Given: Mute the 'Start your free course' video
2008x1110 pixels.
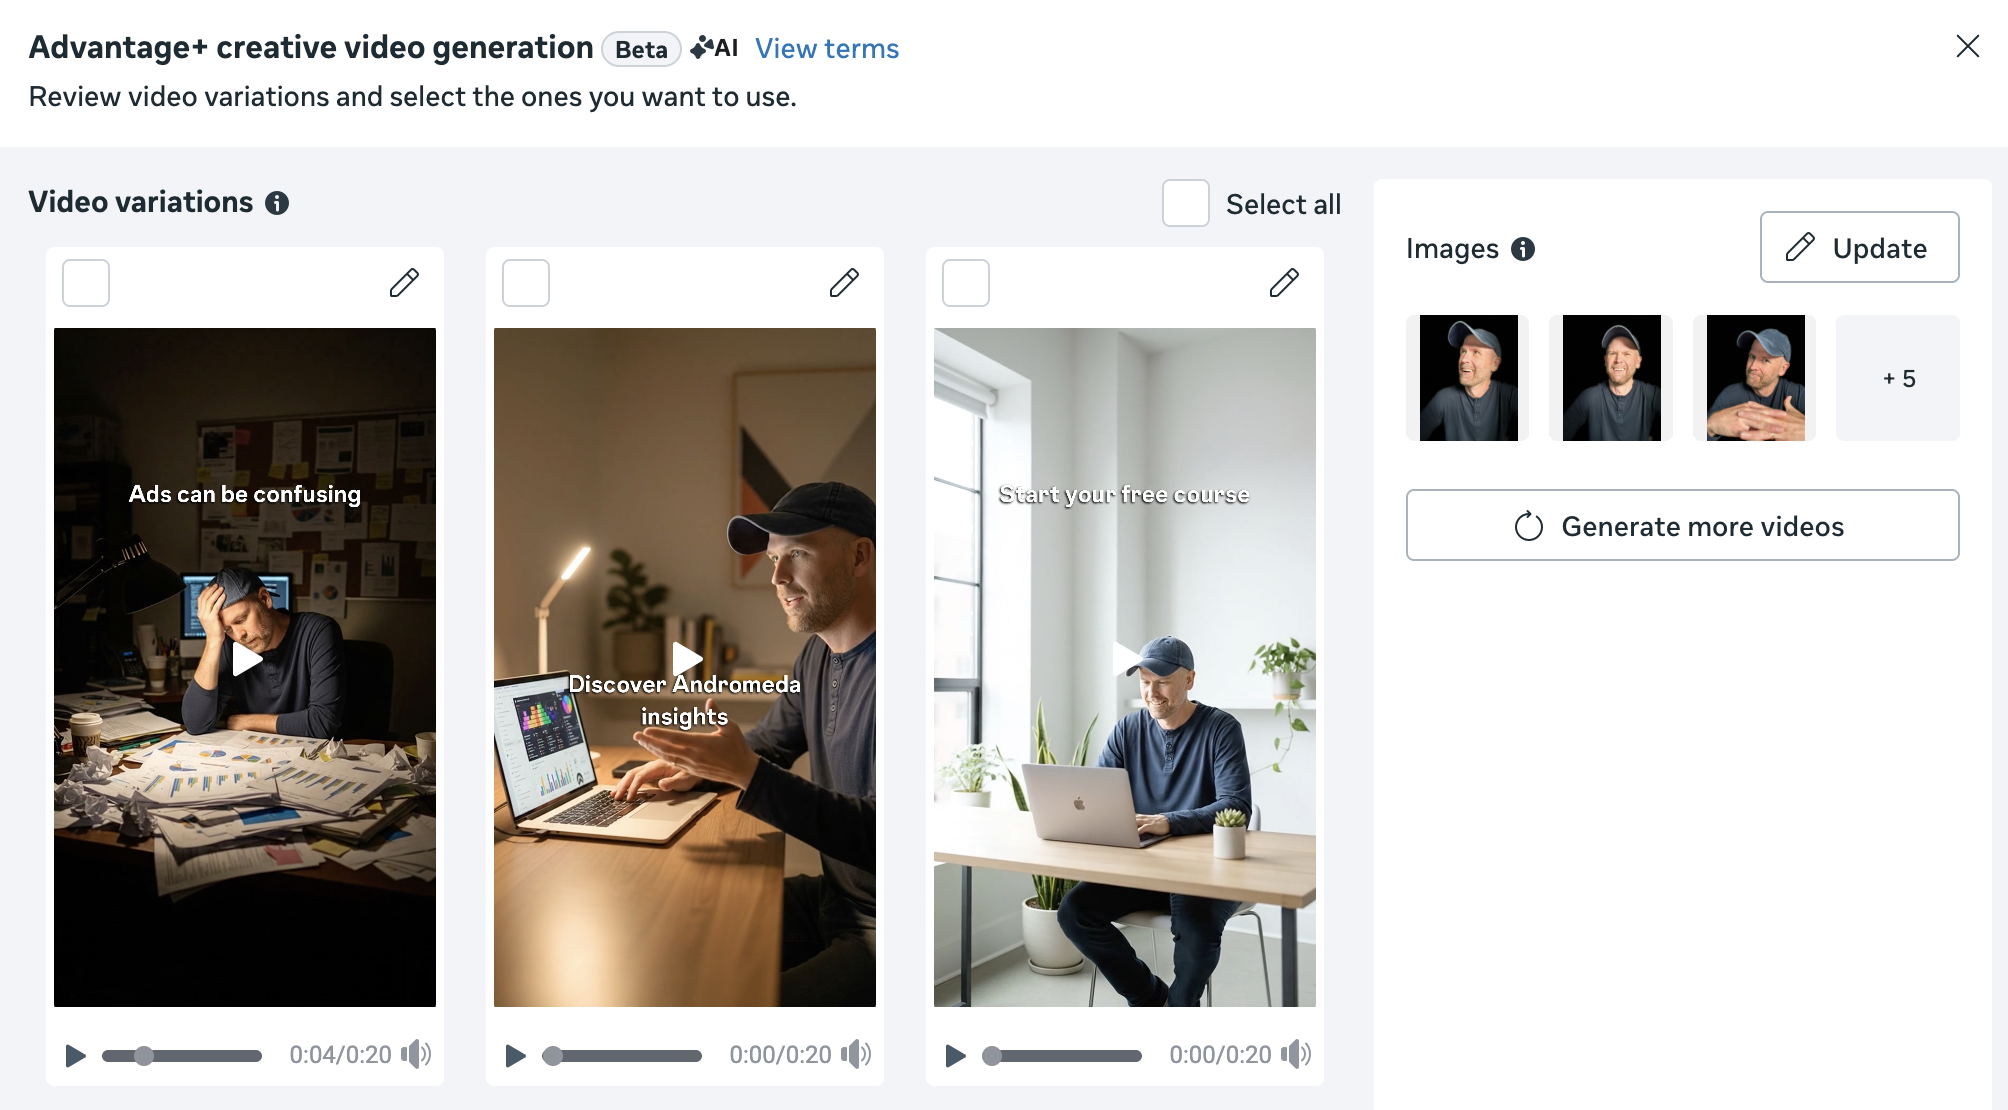Looking at the screenshot, I should click(1295, 1054).
